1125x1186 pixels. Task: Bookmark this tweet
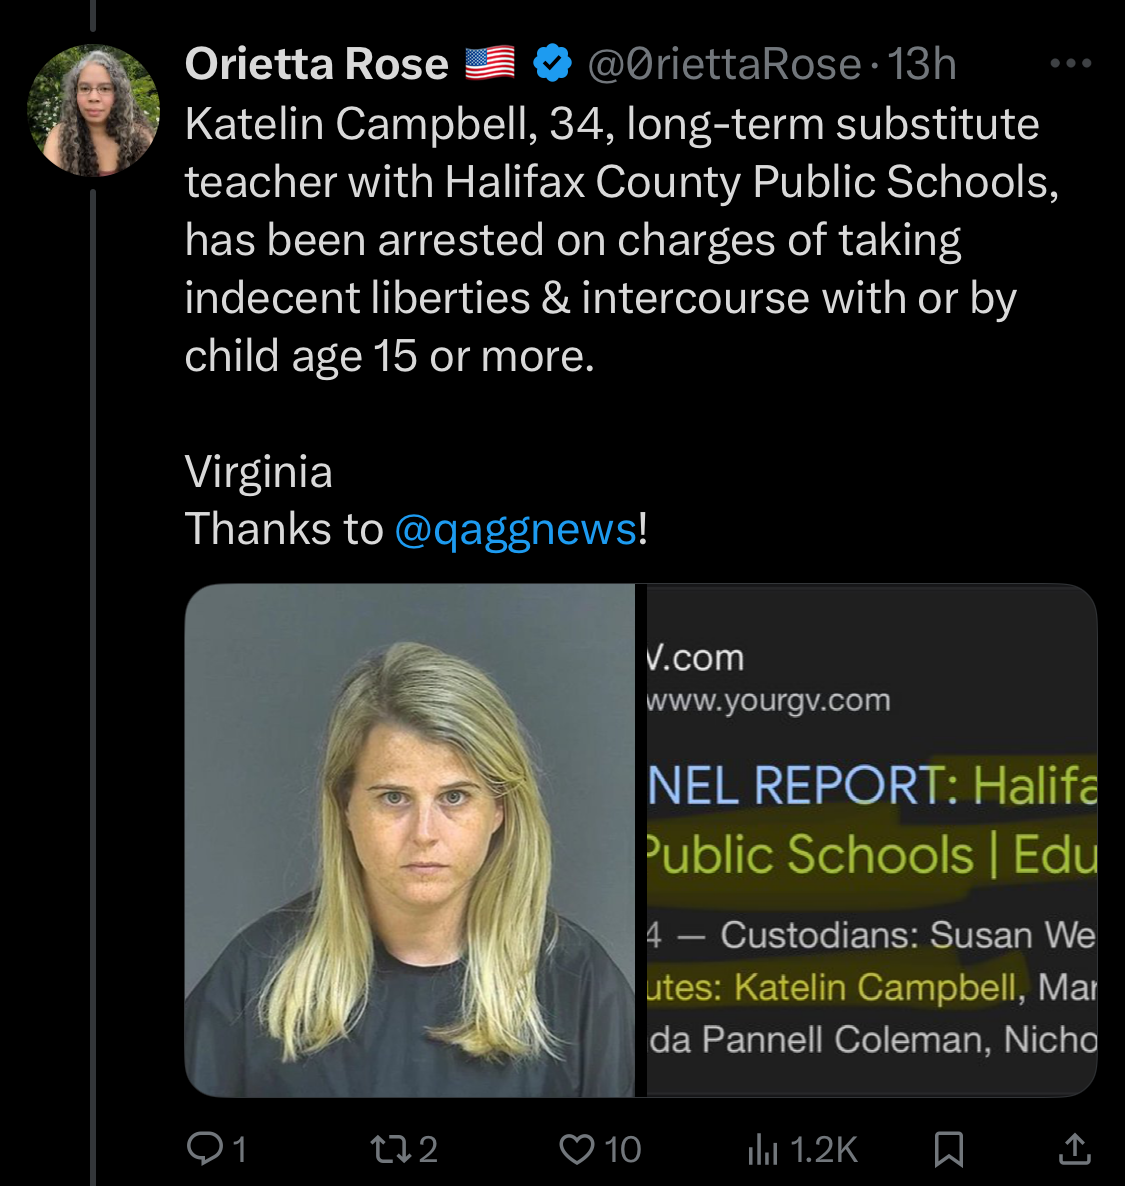point(948,1149)
